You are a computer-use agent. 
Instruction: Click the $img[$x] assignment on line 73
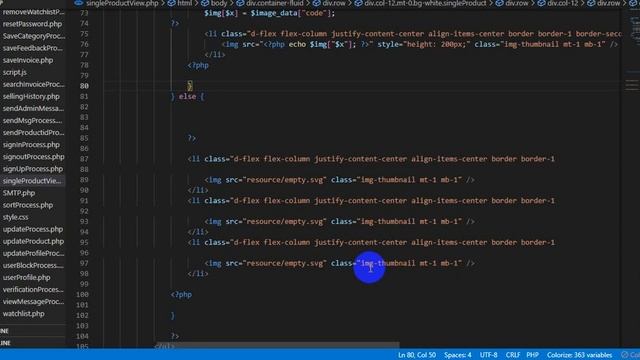(269, 13)
